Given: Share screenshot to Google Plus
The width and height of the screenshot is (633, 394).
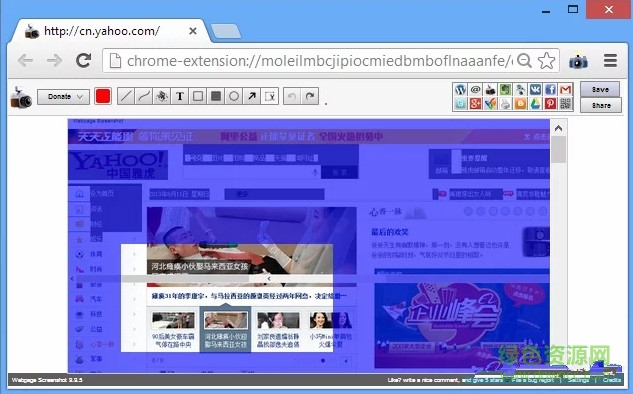Looking at the screenshot, I should coord(476,104).
